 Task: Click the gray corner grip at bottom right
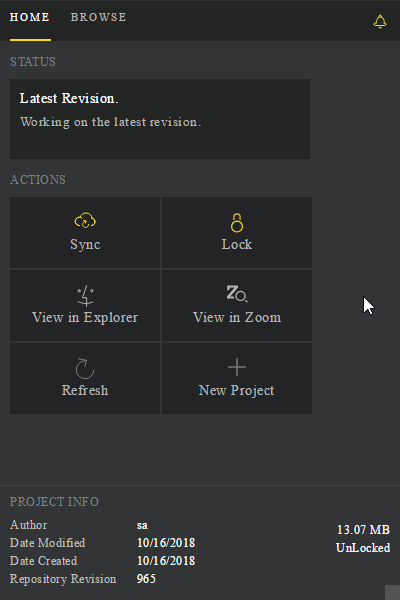click(392, 592)
